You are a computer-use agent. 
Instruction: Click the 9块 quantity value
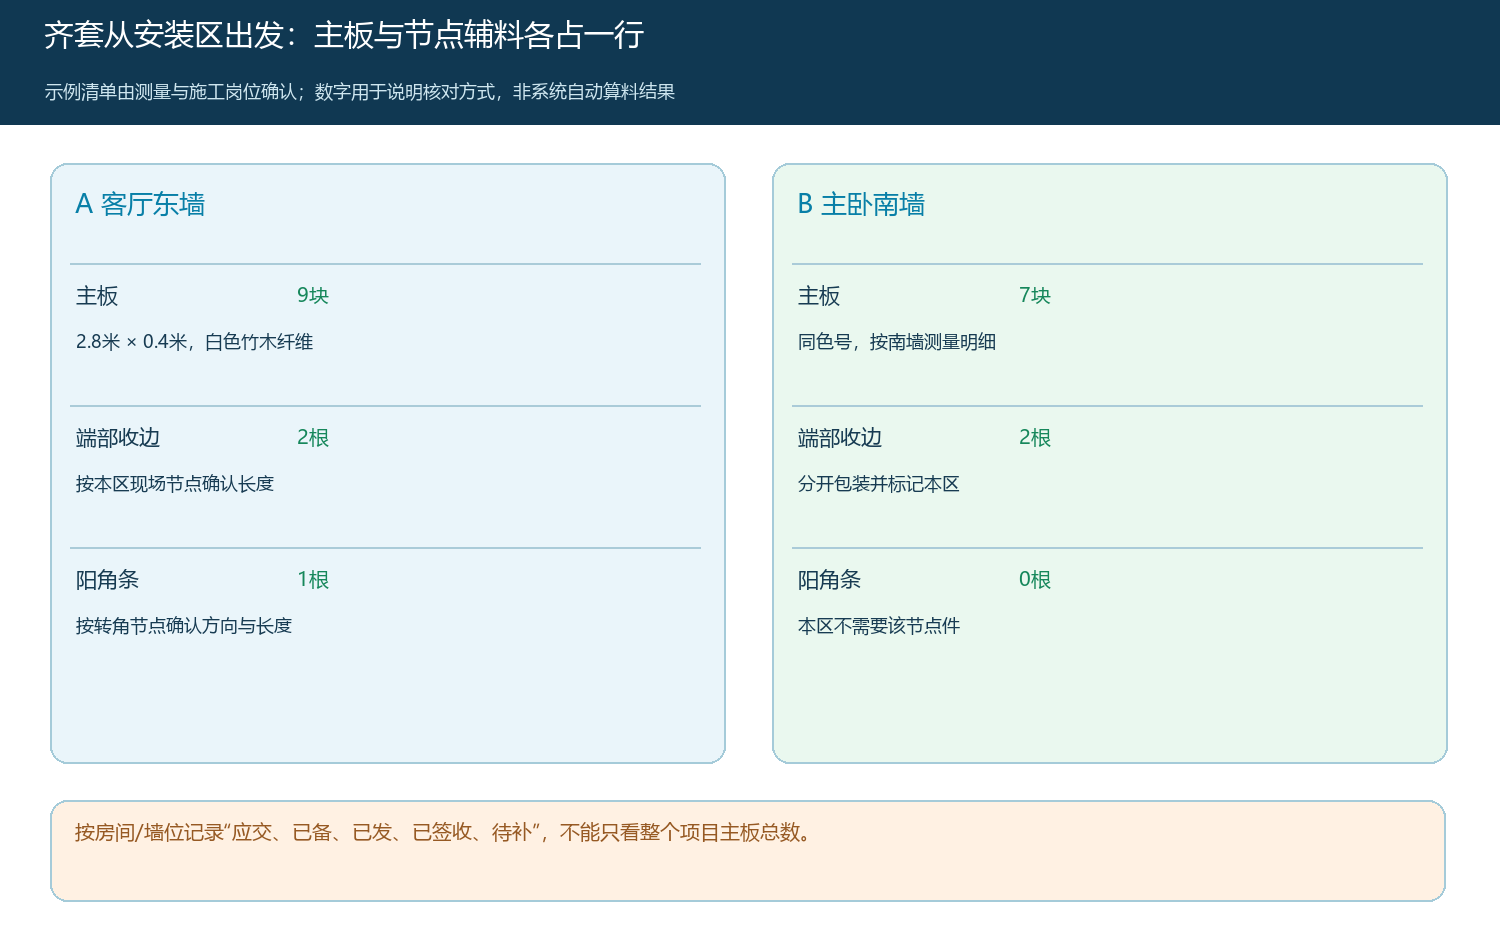point(313,295)
